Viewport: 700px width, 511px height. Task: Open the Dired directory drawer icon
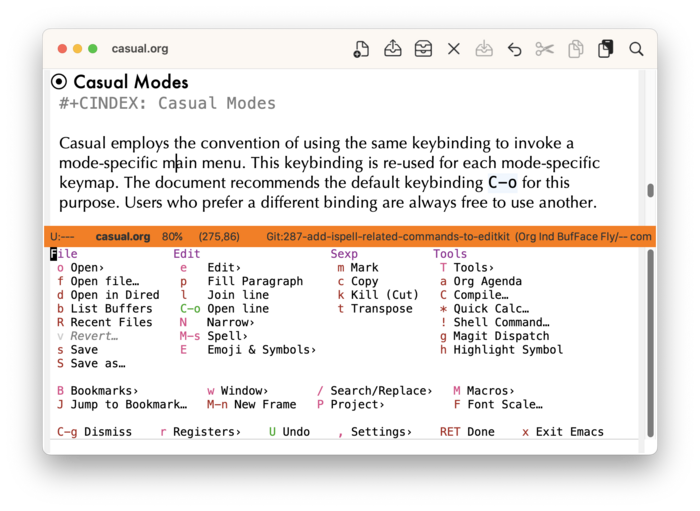(423, 49)
